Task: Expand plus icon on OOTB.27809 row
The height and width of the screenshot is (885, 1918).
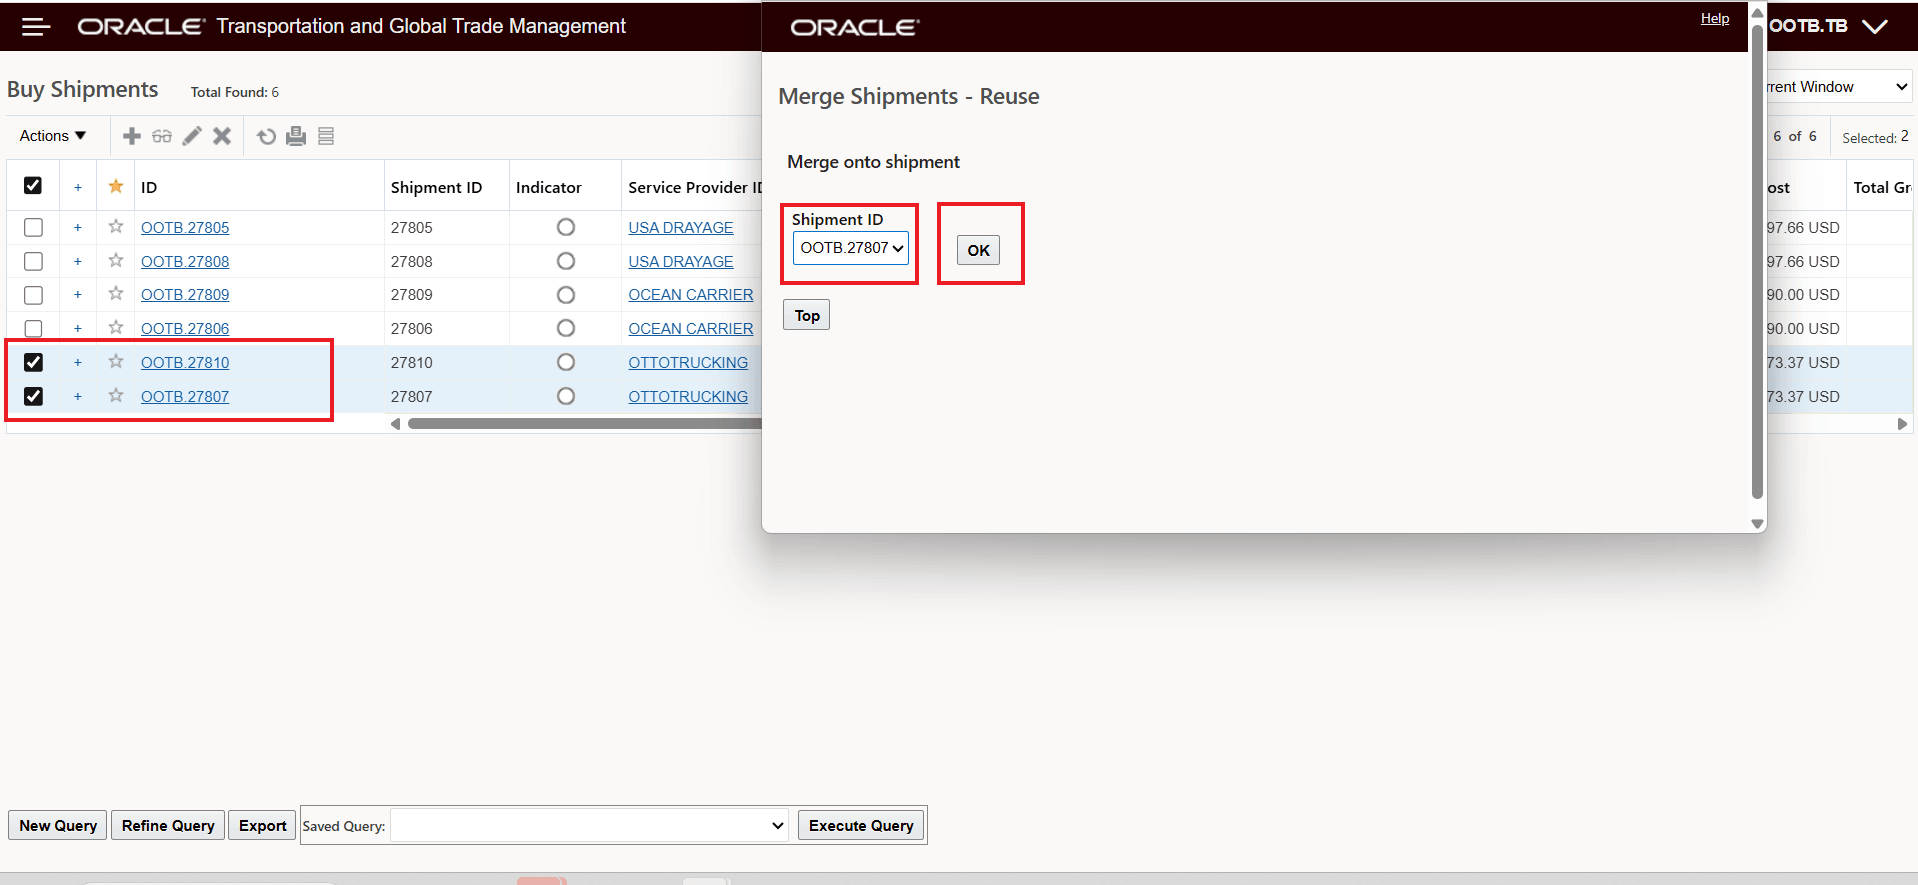Action: click(78, 295)
